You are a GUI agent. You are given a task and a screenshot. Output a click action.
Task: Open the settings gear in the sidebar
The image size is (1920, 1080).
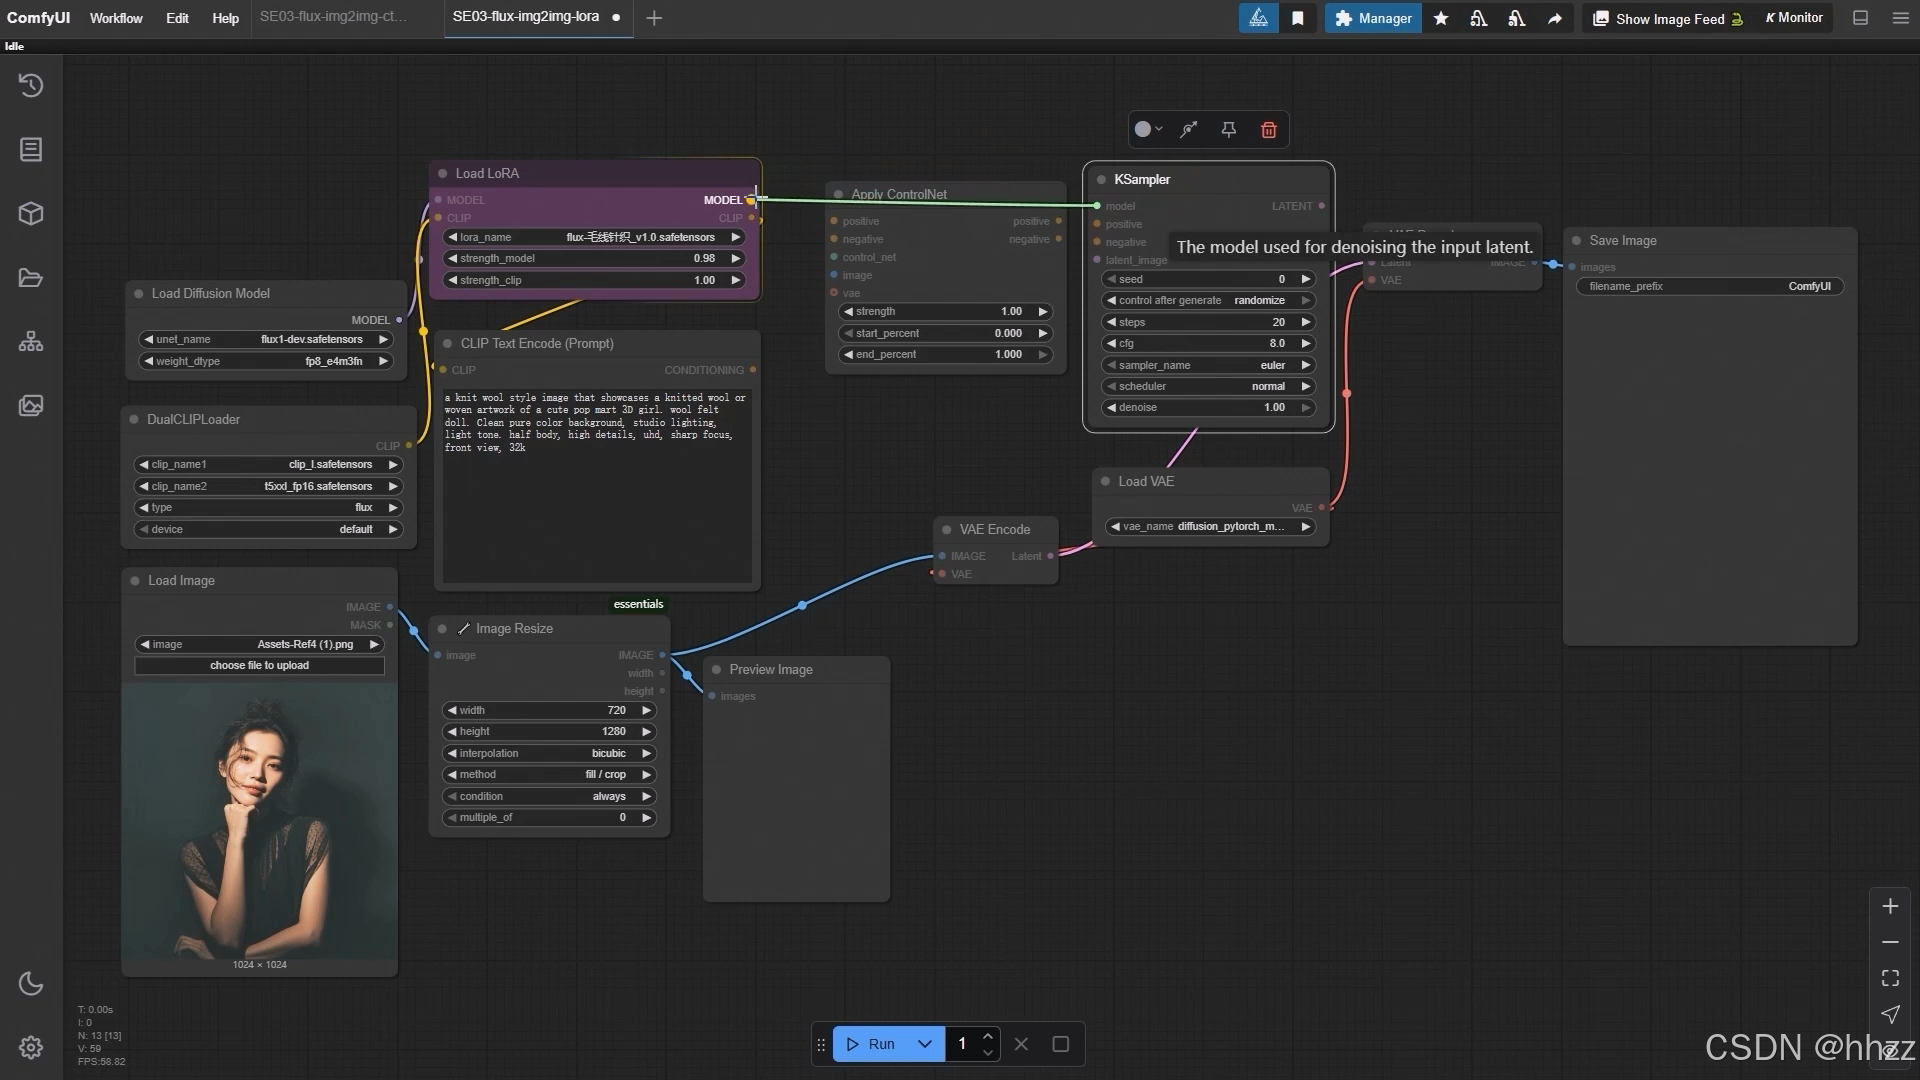click(x=31, y=1047)
